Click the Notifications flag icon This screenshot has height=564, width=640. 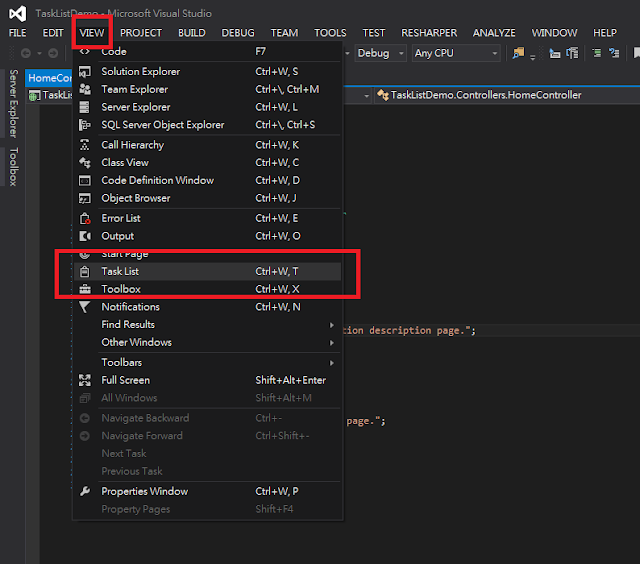tap(84, 307)
